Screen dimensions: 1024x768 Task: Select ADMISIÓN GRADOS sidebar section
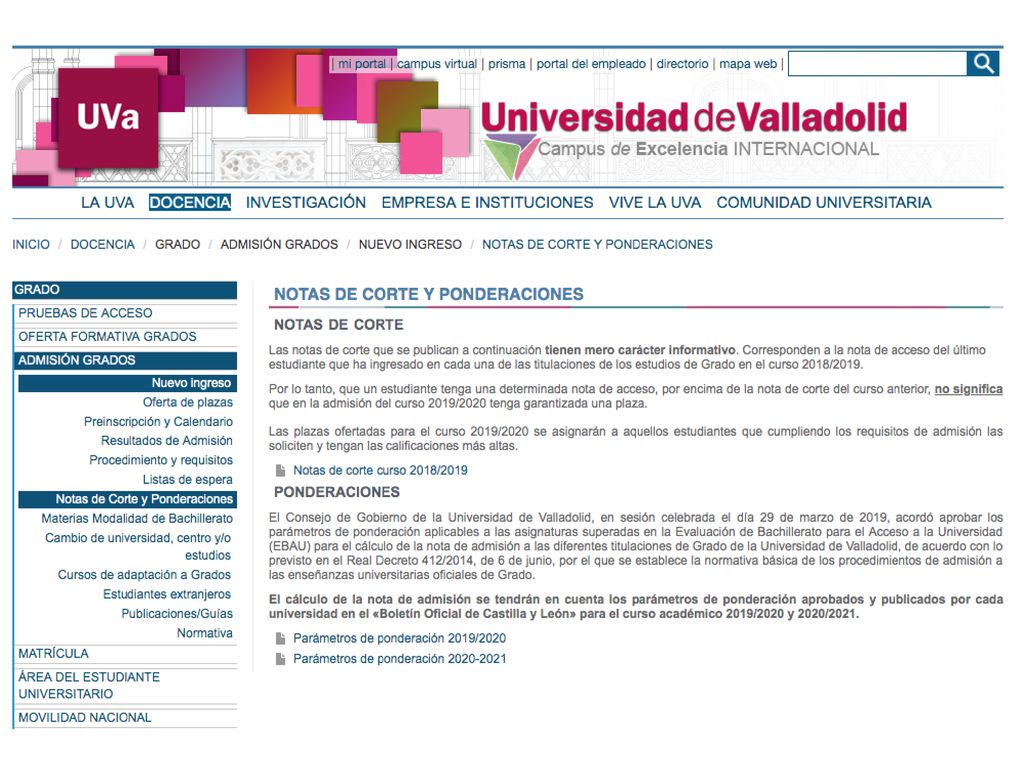[127, 360]
